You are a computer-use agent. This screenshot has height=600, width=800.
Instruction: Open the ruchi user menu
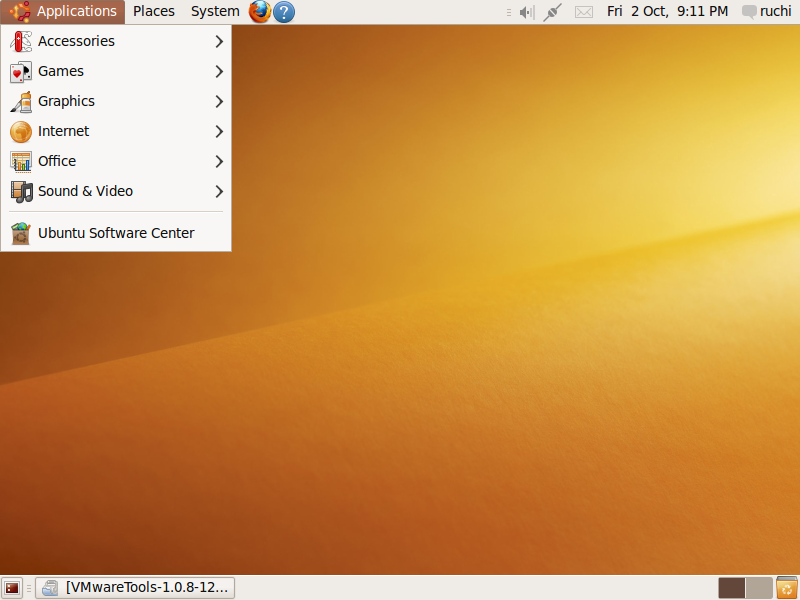coord(766,12)
